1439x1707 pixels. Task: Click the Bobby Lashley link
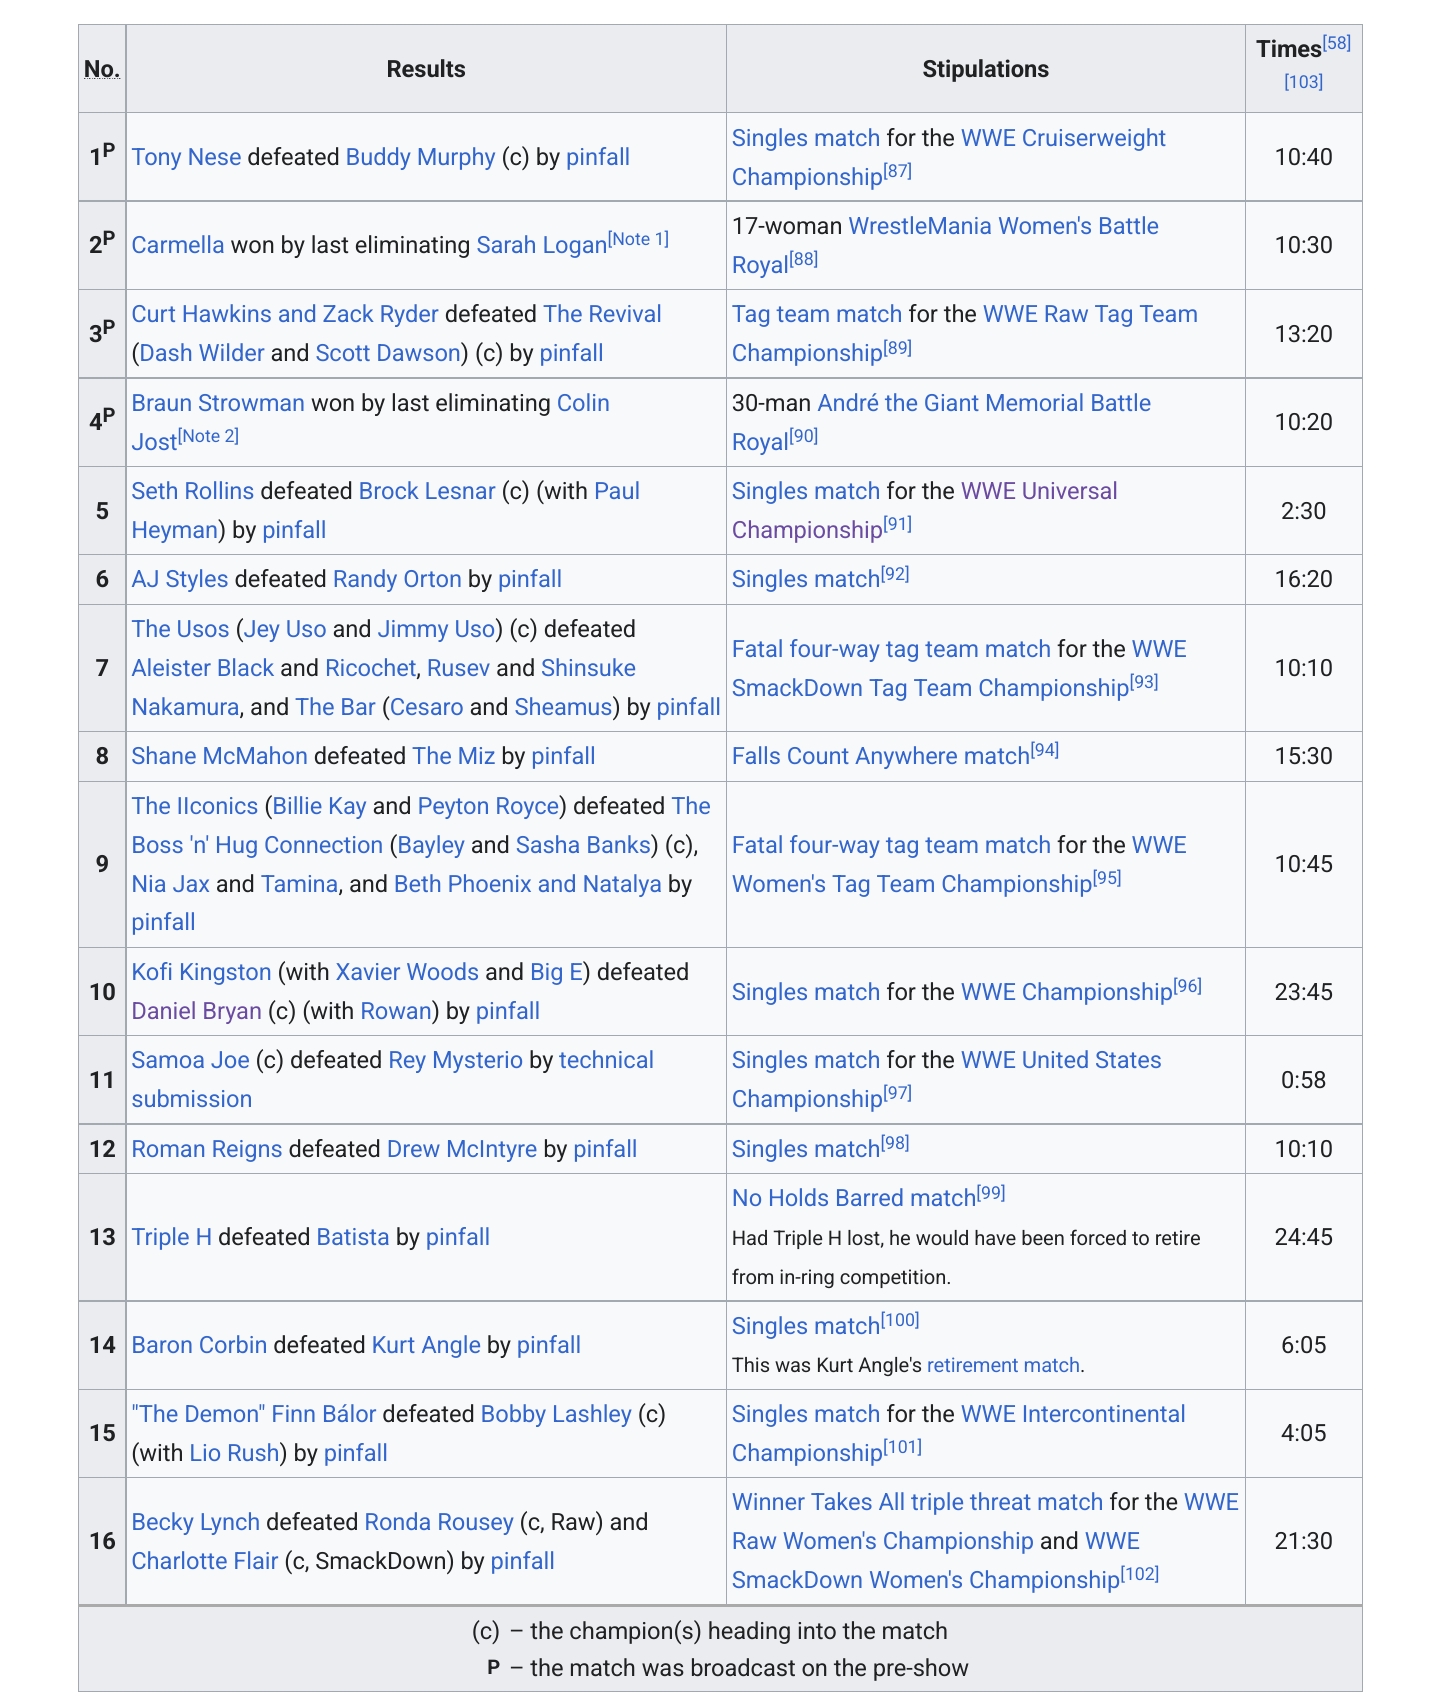pyautogui.click(x=556, y=1414)
